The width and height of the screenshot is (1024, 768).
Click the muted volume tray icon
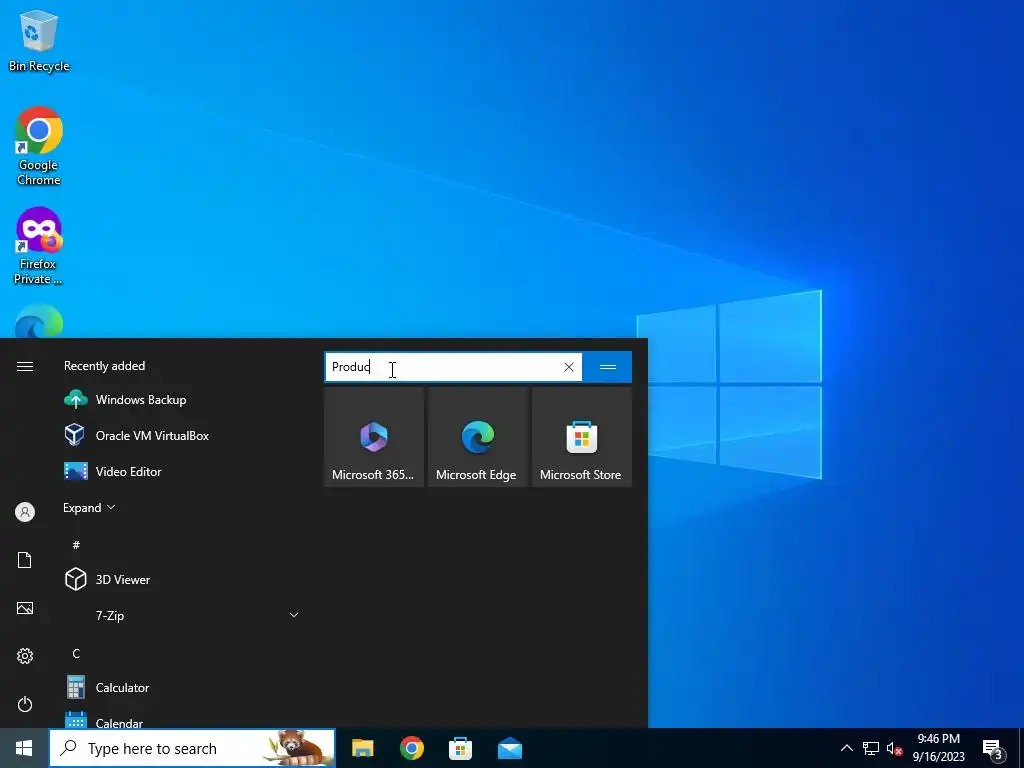coord(894,748)
